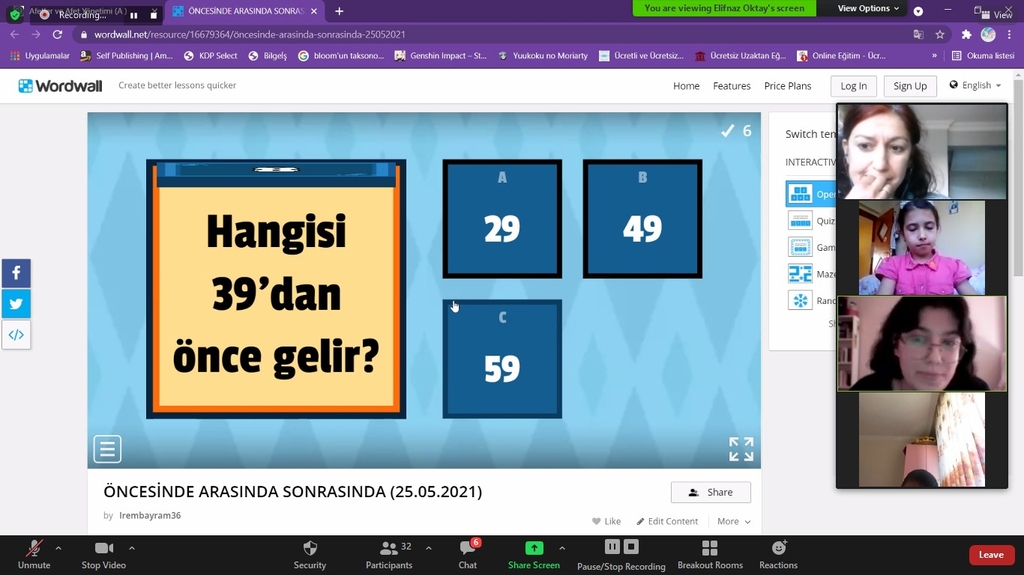The height and width of the screenshot is (575, 1024).
Task: Open the Okuma listesi reading list
Action: pos(983,56)
